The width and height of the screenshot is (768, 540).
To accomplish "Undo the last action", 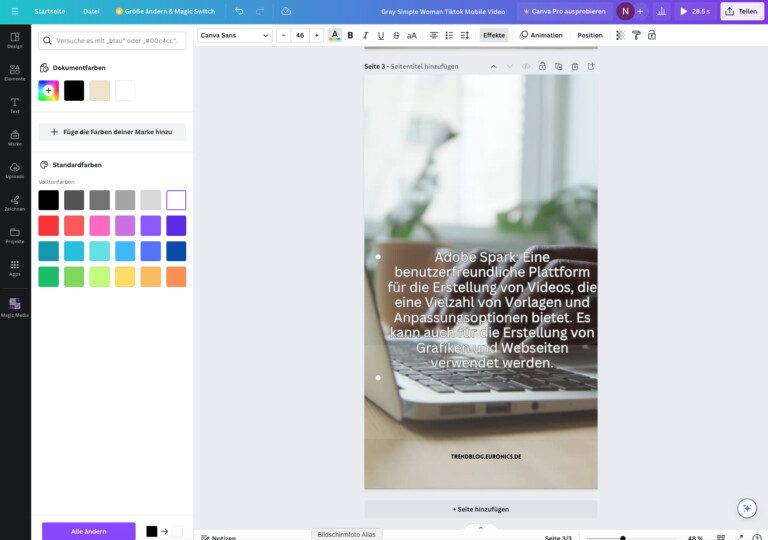I will [x=239, y=11].
